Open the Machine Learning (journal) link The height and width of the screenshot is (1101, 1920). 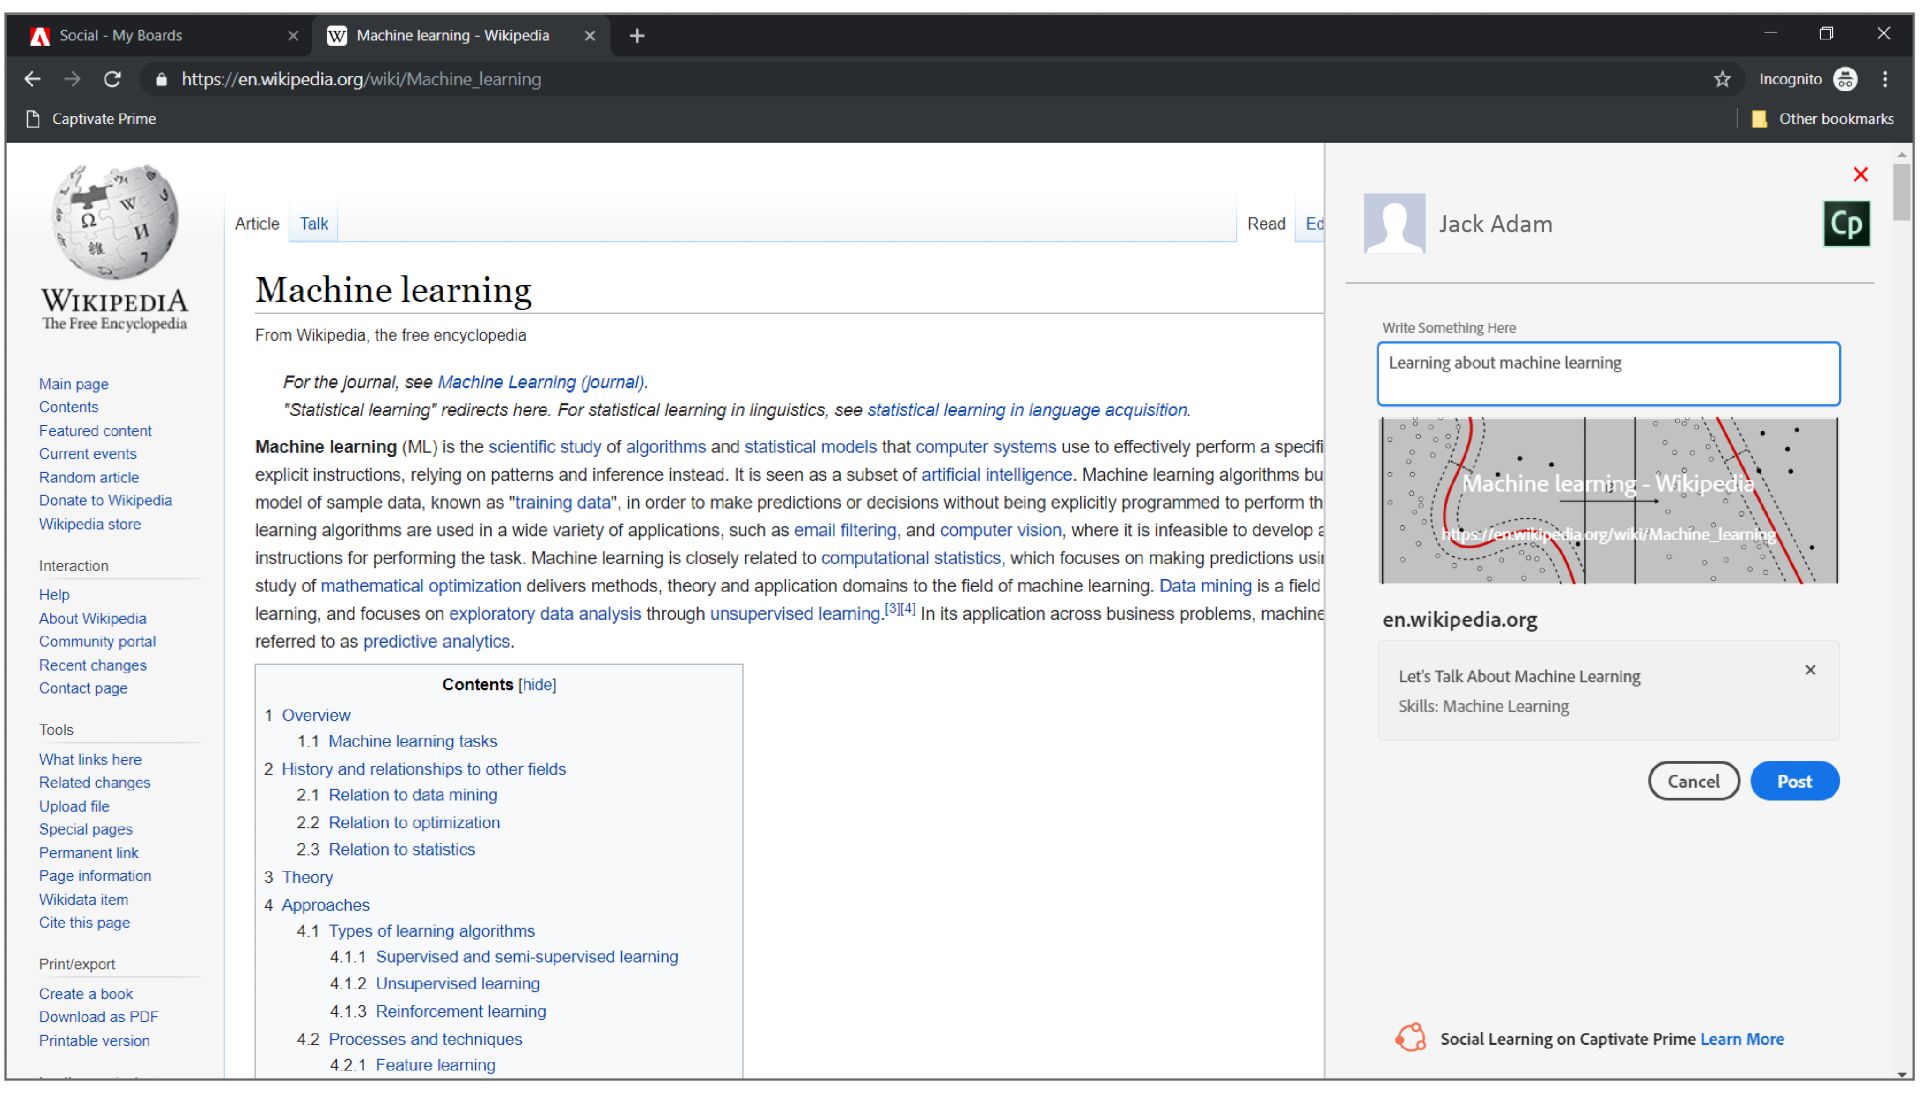(541, 382)
